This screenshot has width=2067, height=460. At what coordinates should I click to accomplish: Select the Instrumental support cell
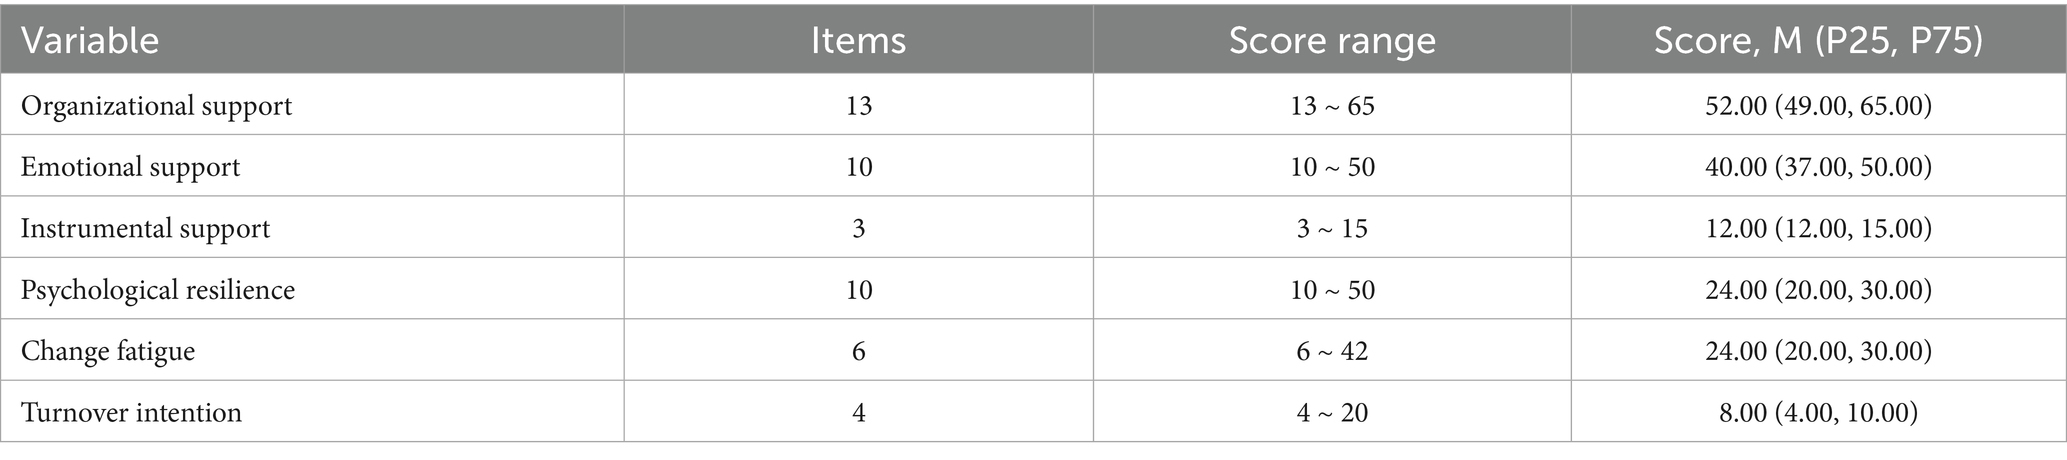click(146, 229)
